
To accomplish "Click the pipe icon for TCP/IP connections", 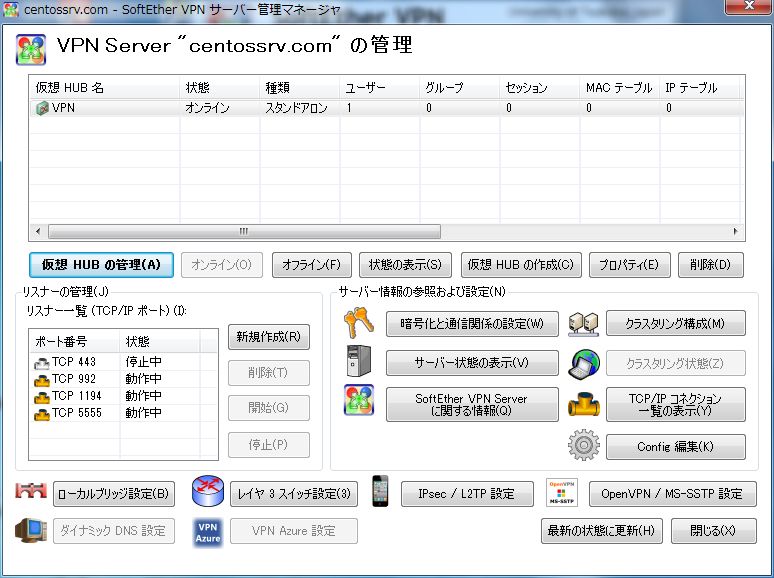I will pyautogui.click(x=582, y=403).
